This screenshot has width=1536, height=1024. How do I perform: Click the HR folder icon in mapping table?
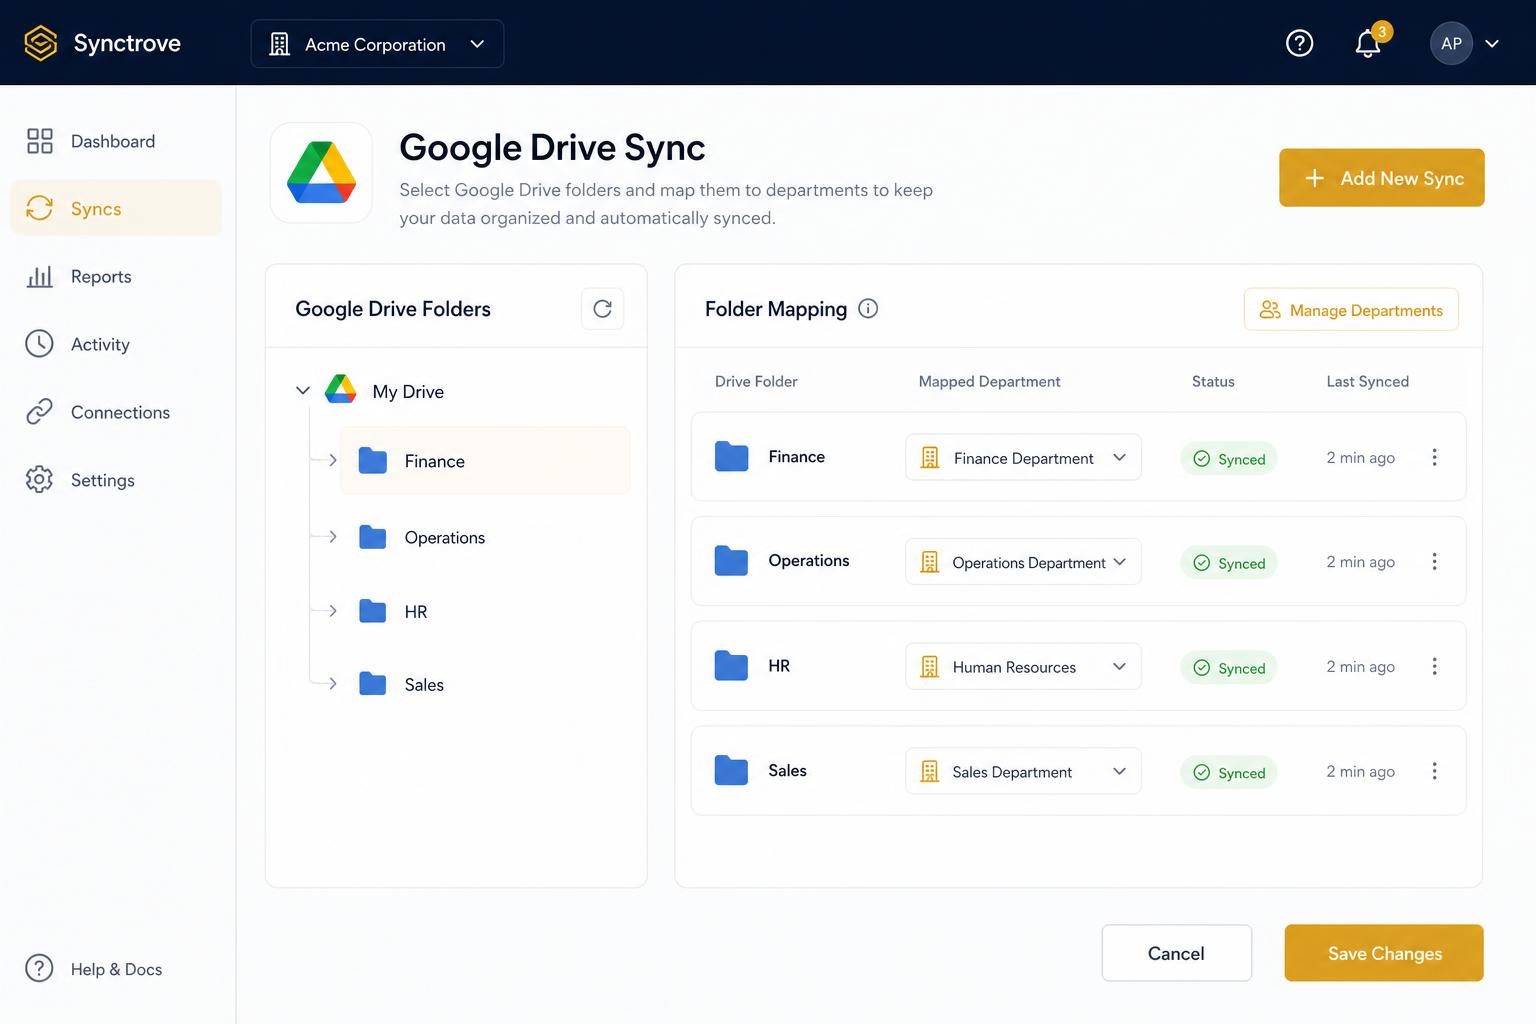click(x=731, y=666)
